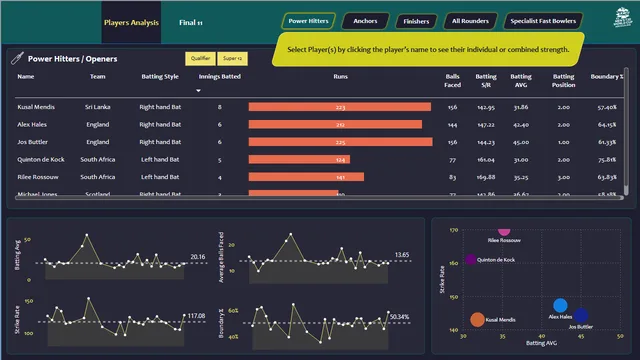Click the tournament logo in the top right corner
Screen dimensions: 640x360
click(x=622, y=18)
